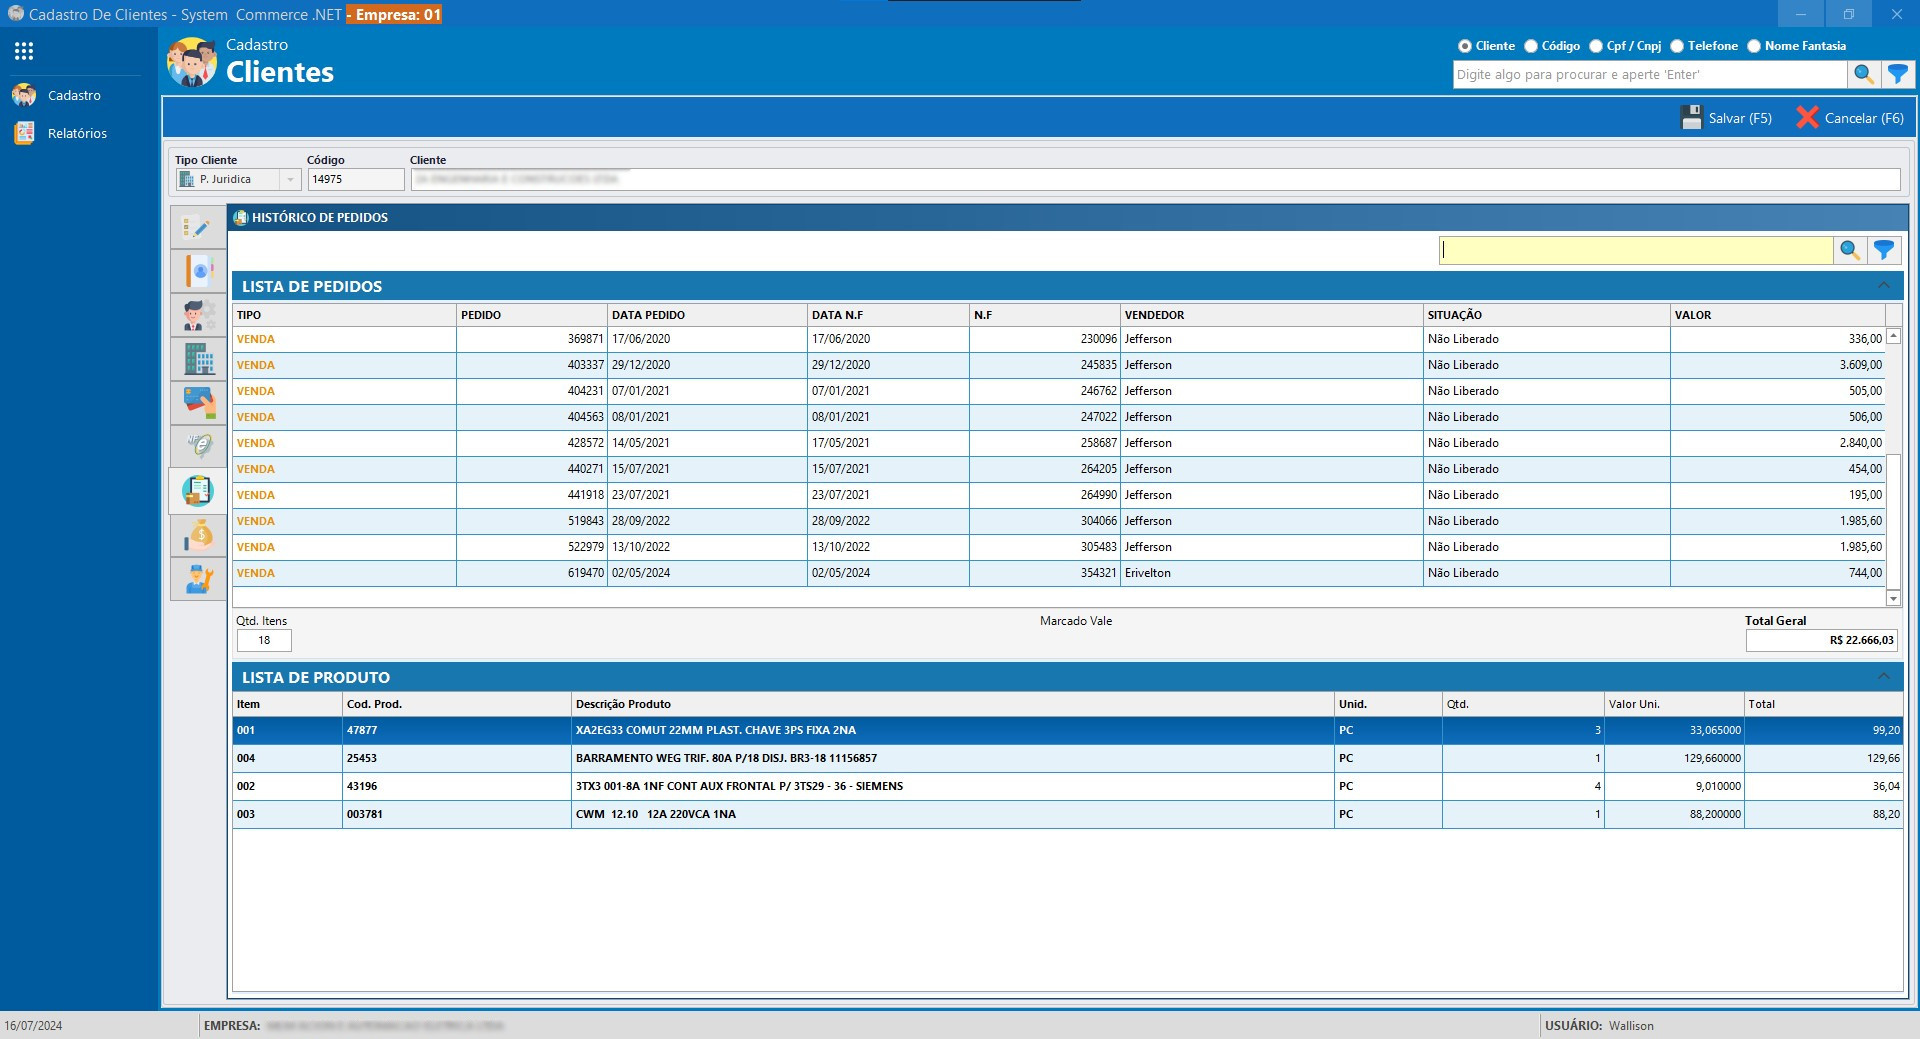Viewport: 1920px width, 1039px height.
Task: Select the building company side tab
Action: pyautogui.click(x=198, y=358)
